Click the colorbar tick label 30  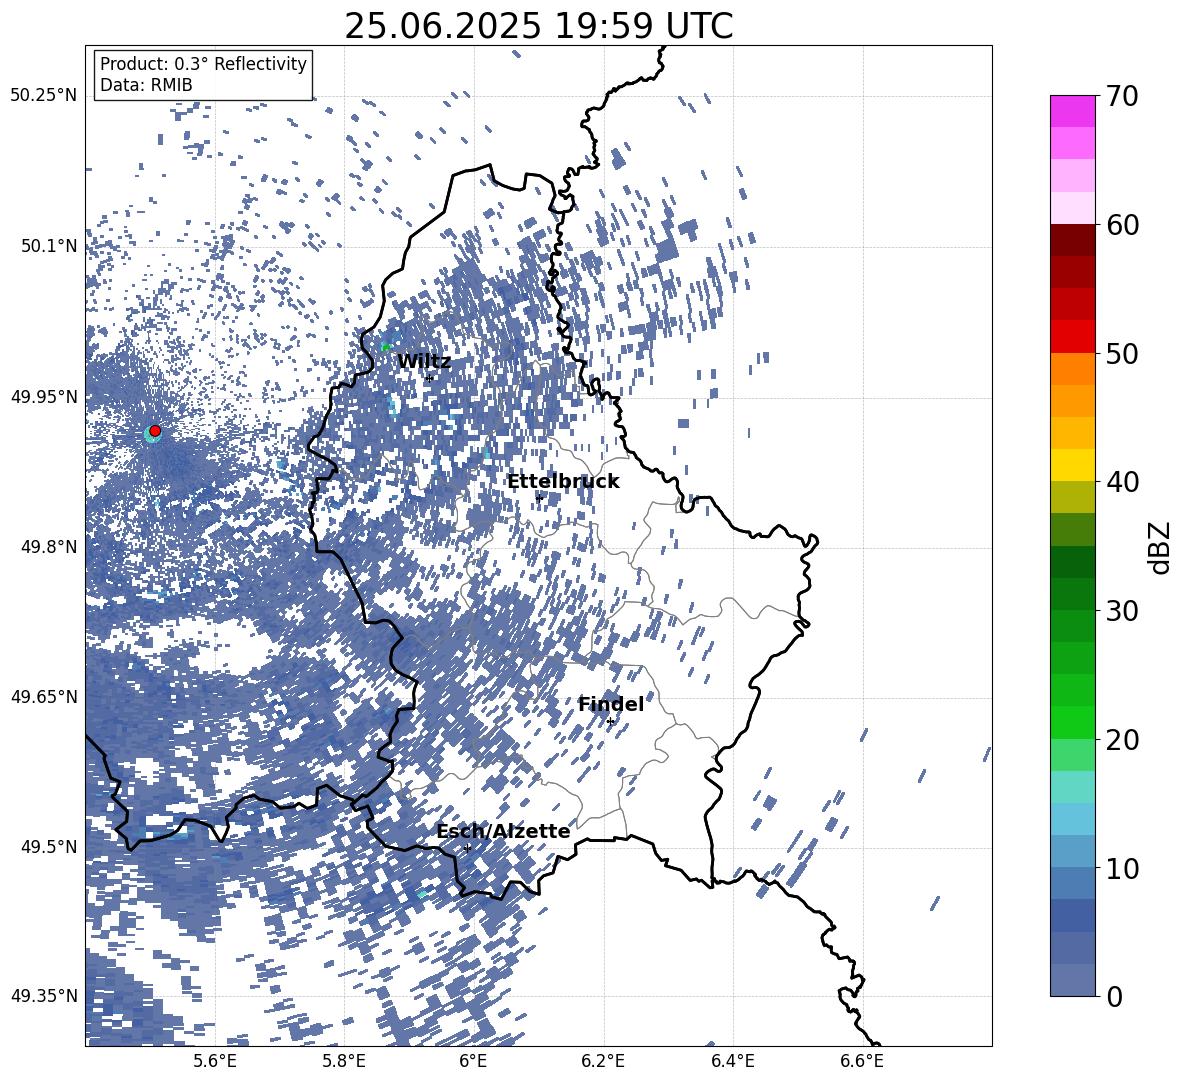(1123, 610)
